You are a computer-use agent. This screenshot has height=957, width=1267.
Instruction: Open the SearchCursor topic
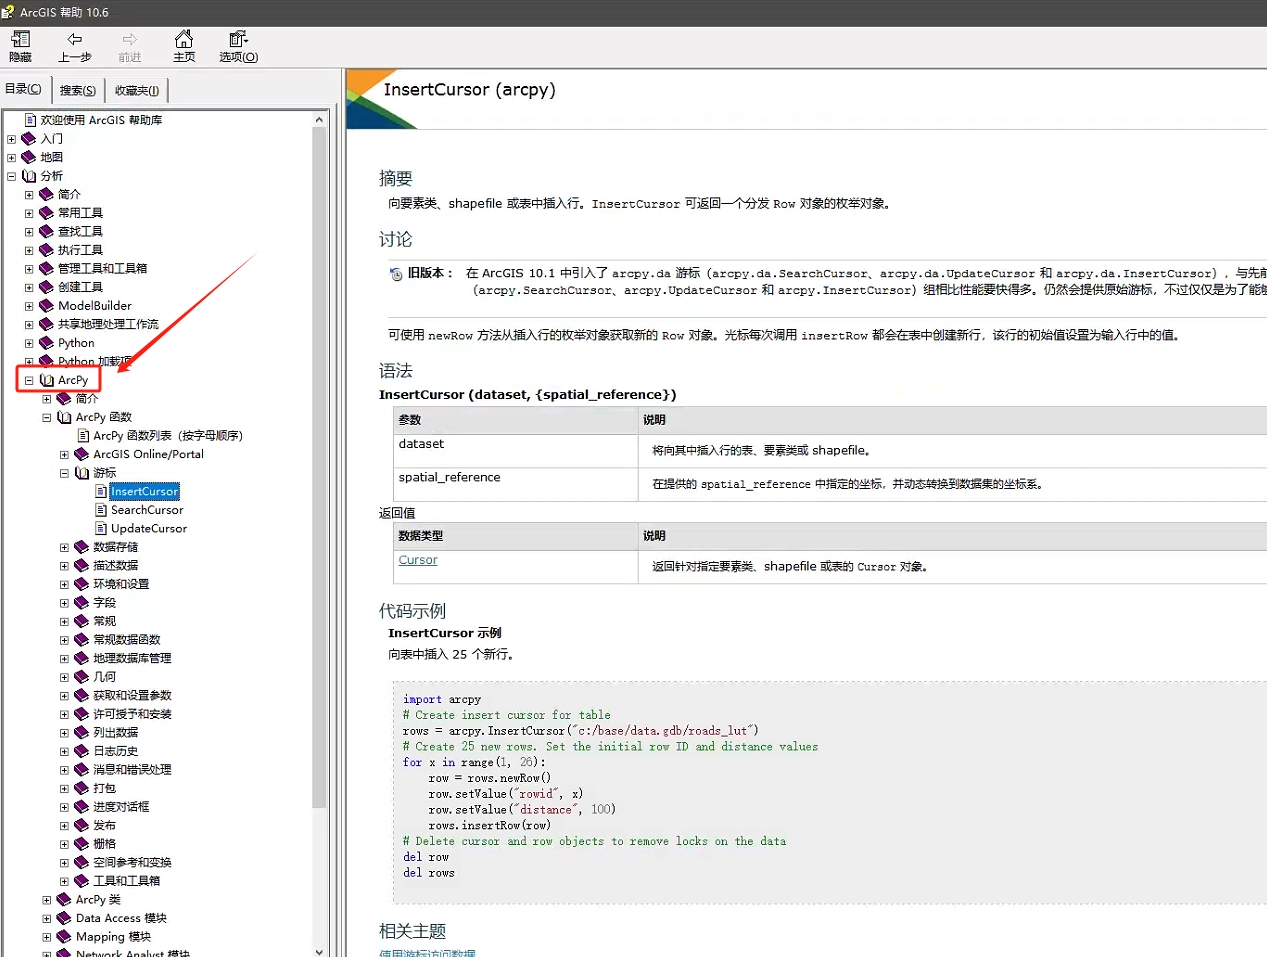pyautogui.click(x=147, y=510)
